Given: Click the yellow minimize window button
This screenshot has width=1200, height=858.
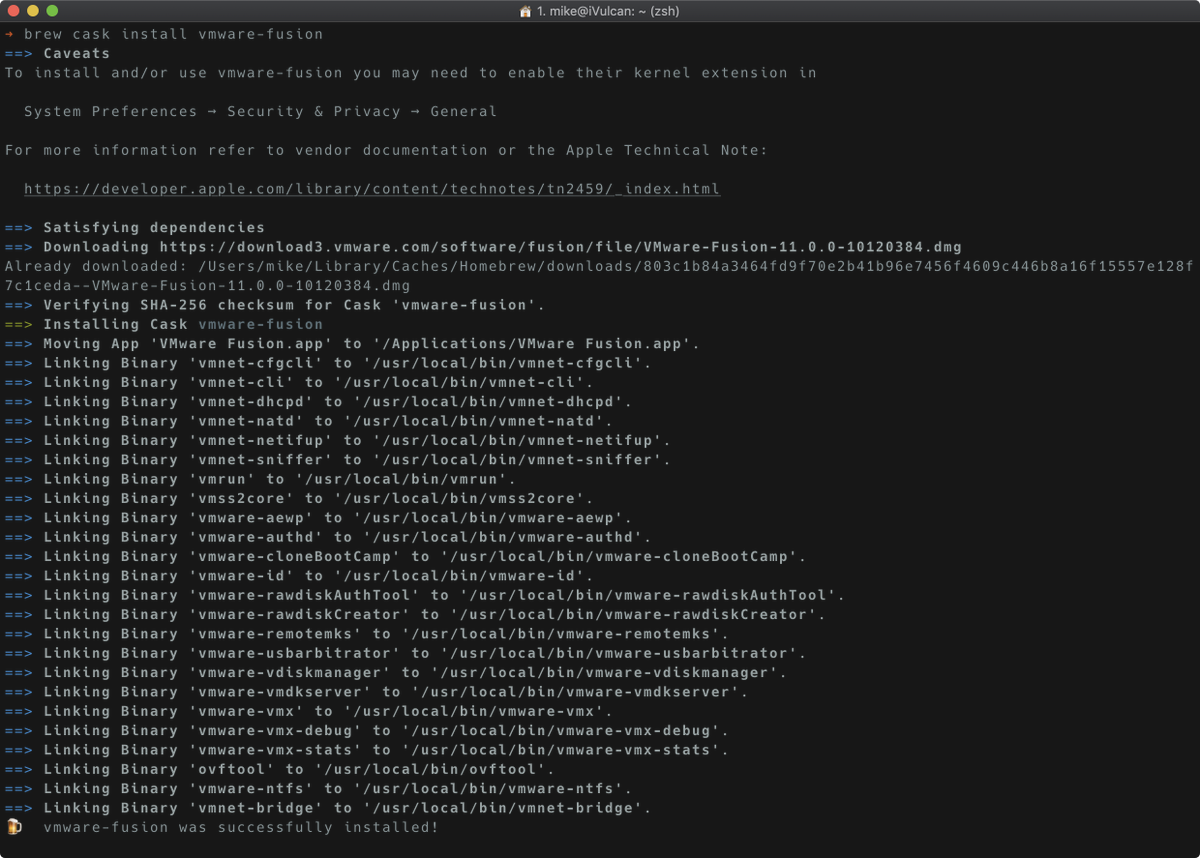Looking at the screenshot, I should click(33, 11).
